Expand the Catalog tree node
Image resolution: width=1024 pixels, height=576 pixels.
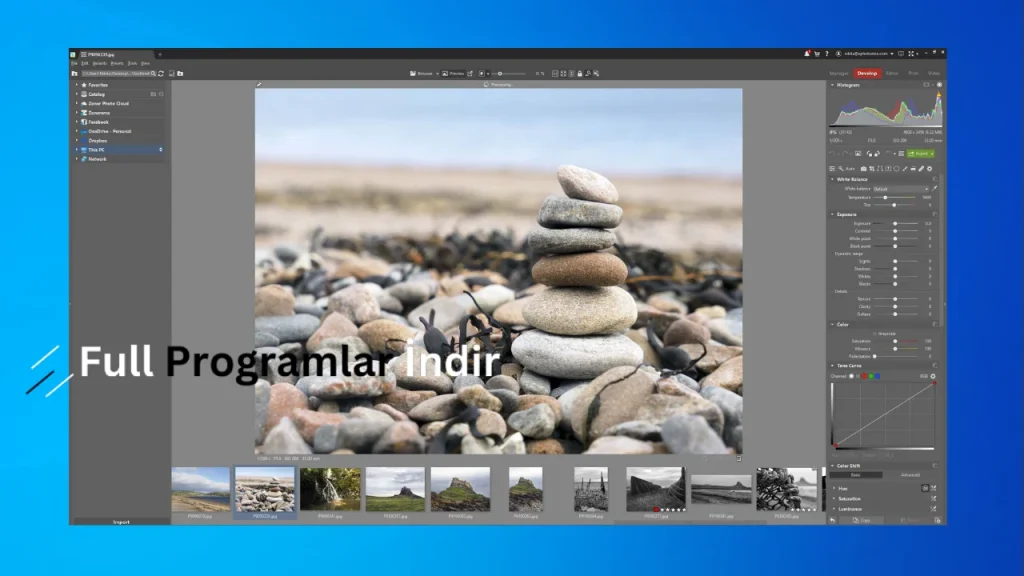[76, 94]
